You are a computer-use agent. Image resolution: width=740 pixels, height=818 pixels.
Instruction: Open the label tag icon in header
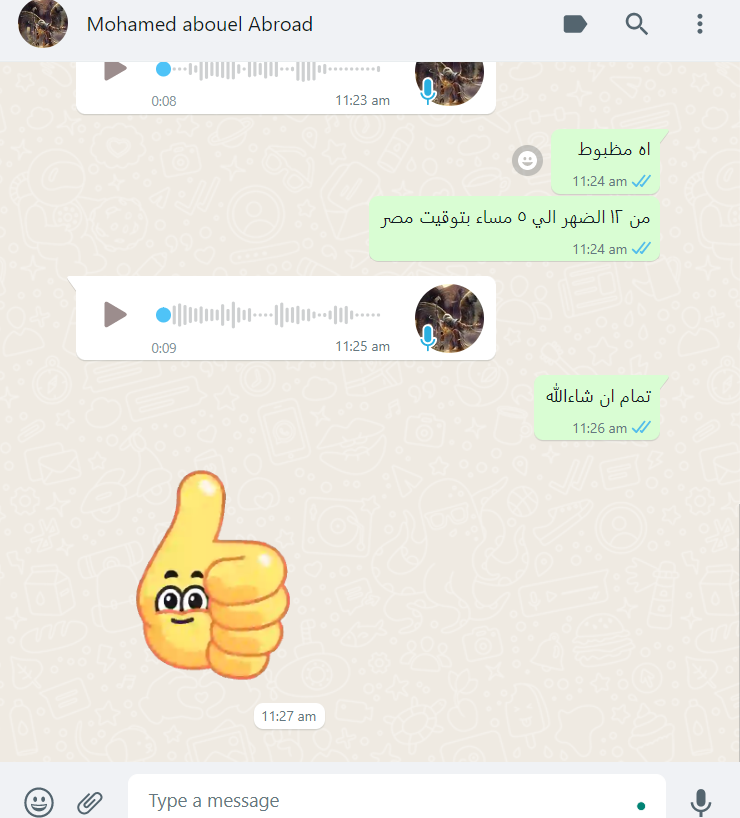coord(575,24)
